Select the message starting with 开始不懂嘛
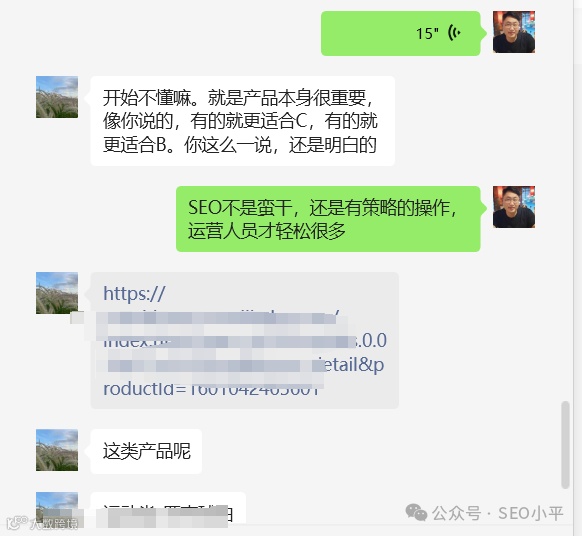The width and height of the screenshot is (582, 536). (x=243, y=121)
